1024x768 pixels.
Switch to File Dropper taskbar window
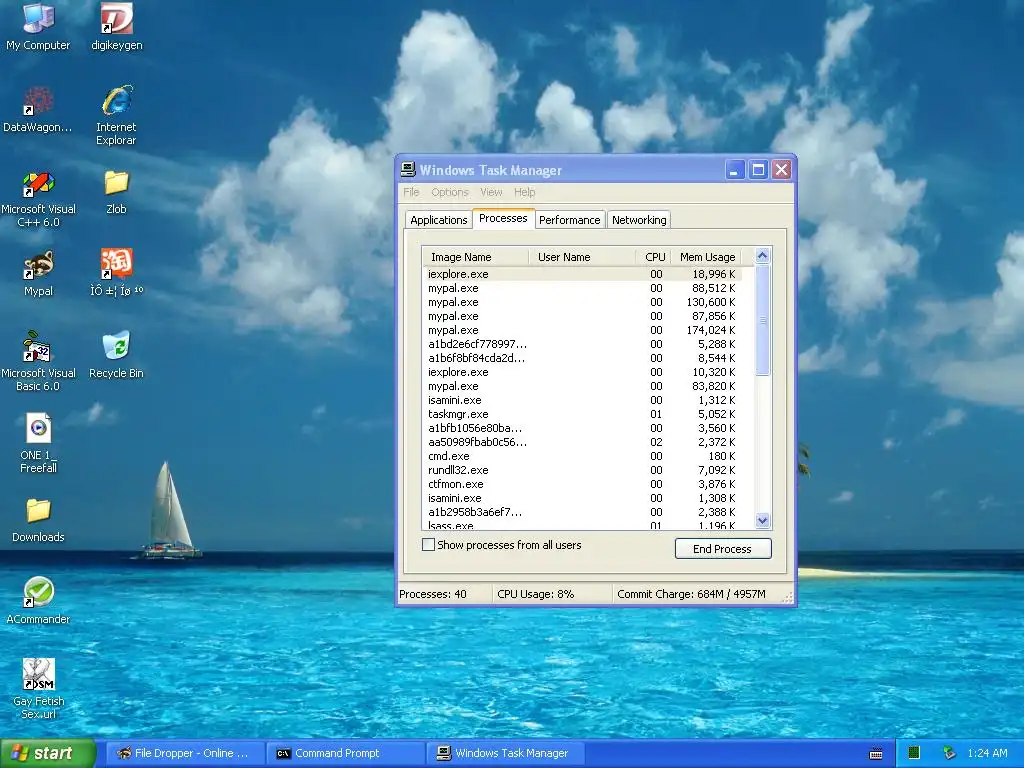(185, 753)
